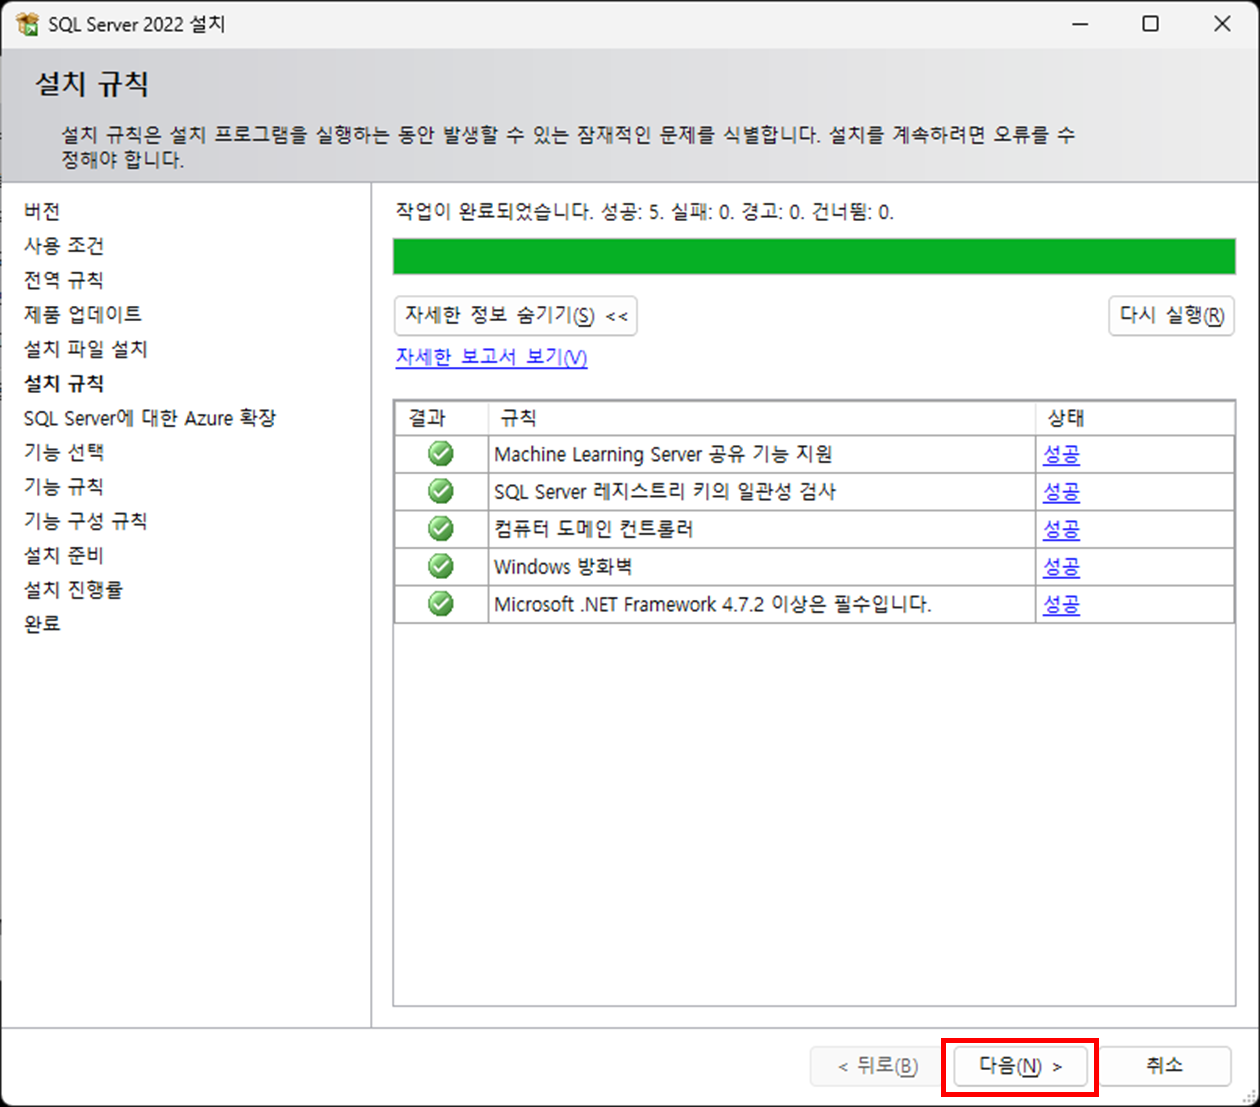Viewport: 1260px width, 1107px height.
Task: Maximize the SQL Server 2022 설치 window
Action: point(1151,24)
